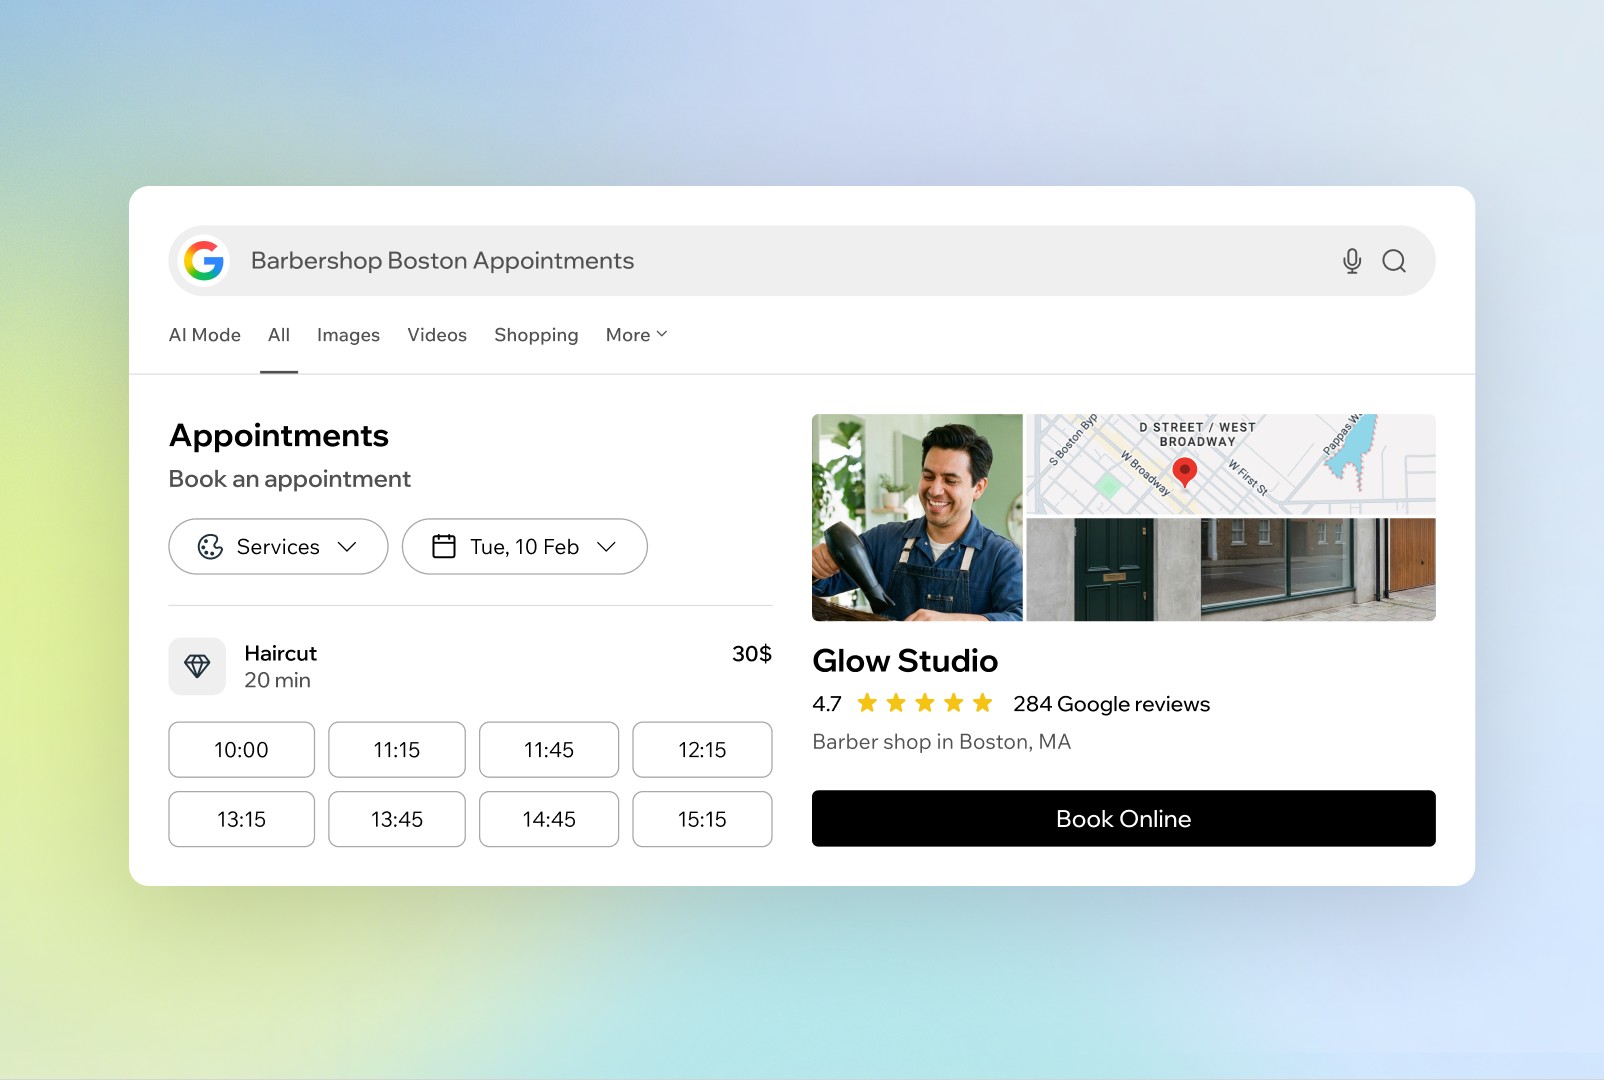Click the Appointments heading
The width and height of the screenshot is (1604, 1080).
click(279, 436)
